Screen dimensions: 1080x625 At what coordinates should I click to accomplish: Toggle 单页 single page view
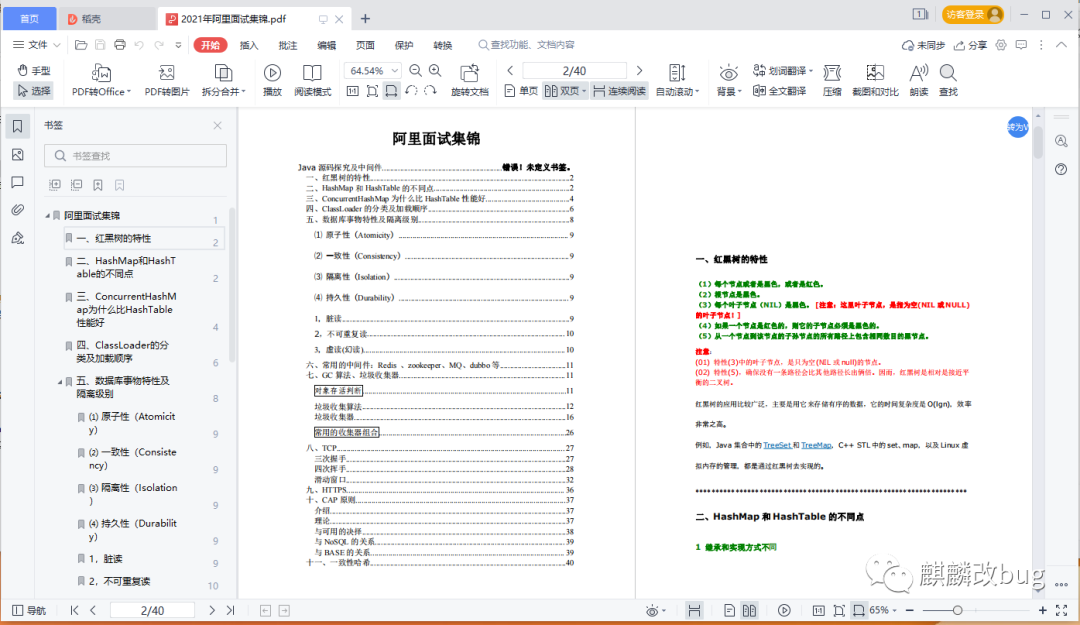[521, 91]
